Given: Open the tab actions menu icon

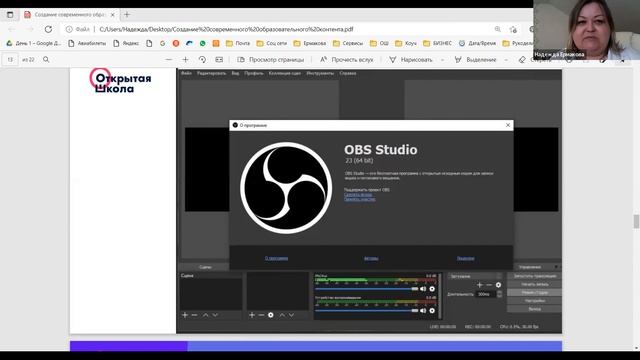Looking at the screenshot, I should click(x=10, y=15).
